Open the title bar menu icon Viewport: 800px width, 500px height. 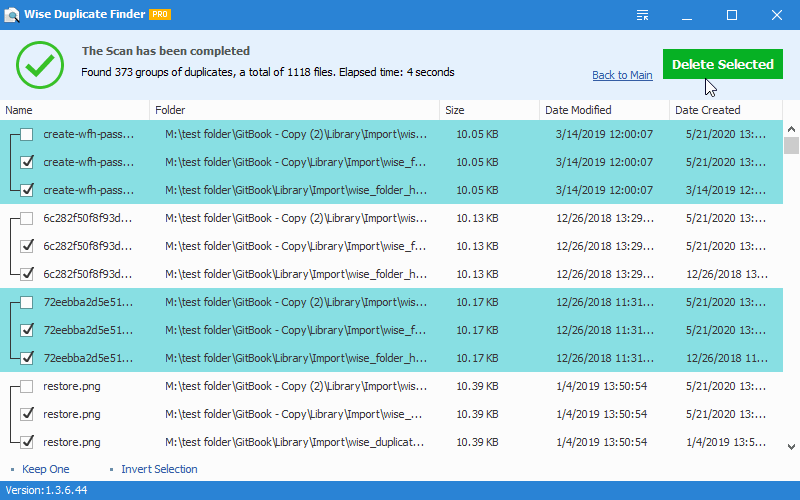642,15
